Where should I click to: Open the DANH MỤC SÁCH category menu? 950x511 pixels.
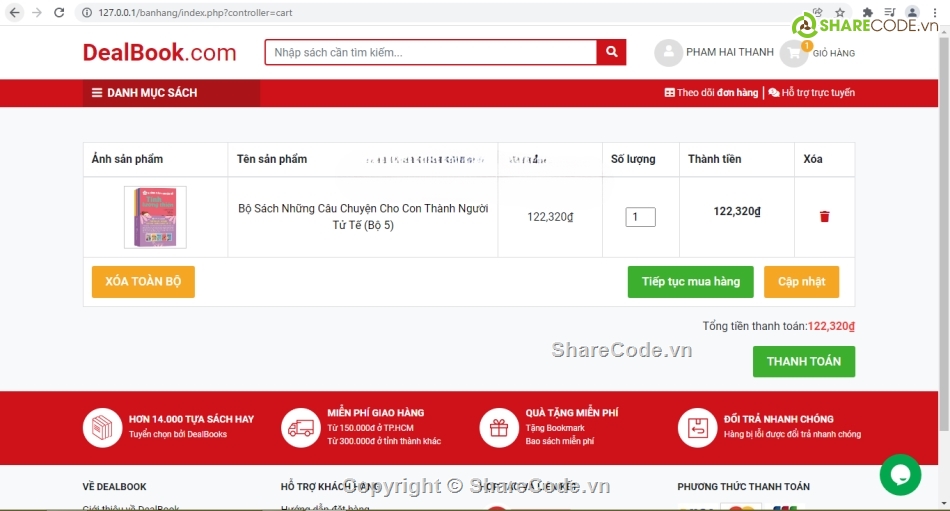coord(171,93)
